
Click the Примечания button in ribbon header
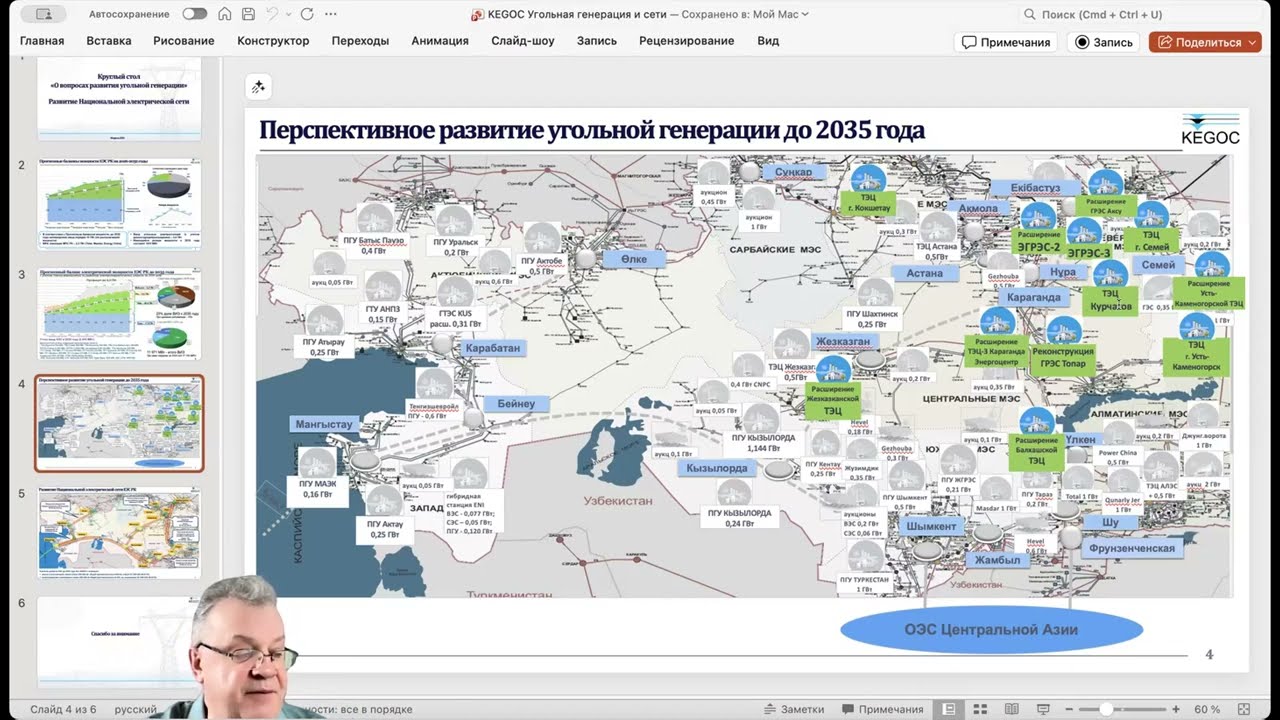click(x=1006, y=42)
